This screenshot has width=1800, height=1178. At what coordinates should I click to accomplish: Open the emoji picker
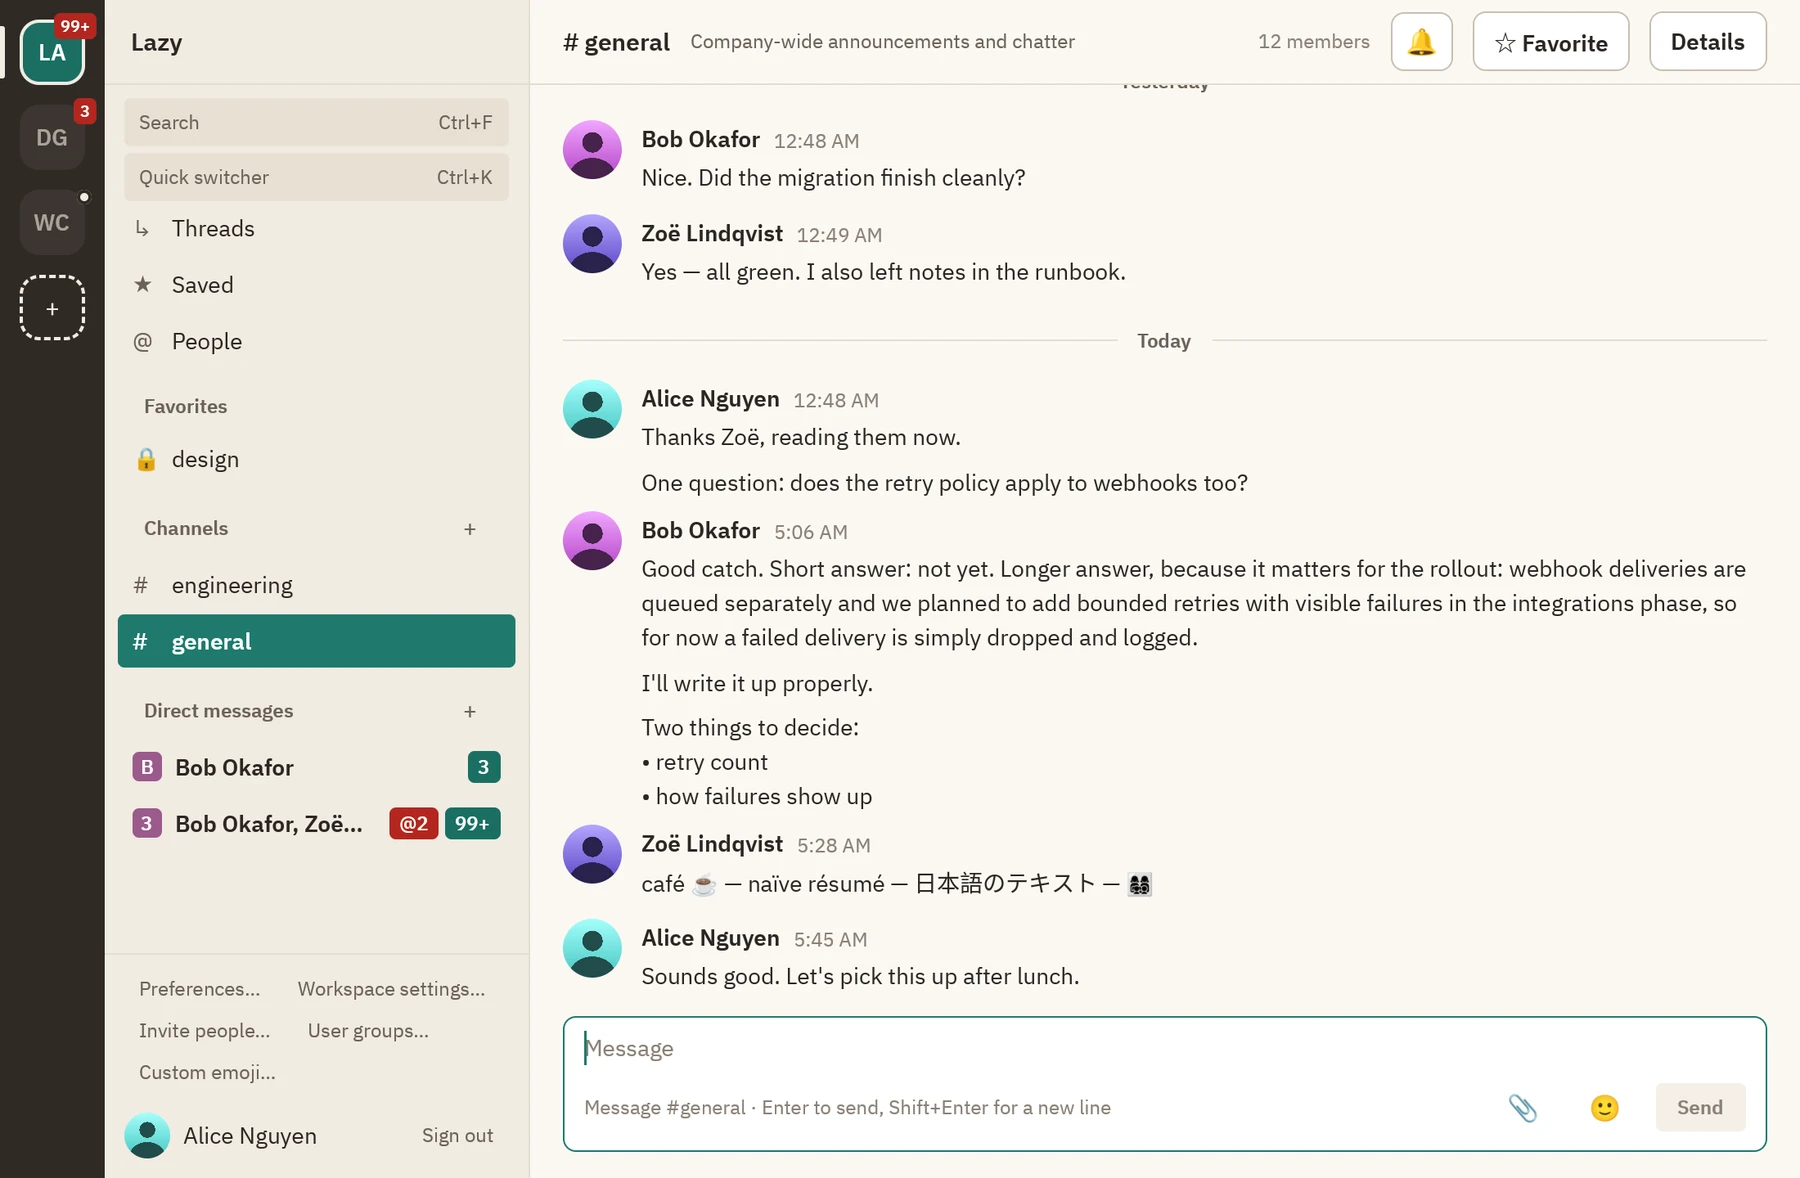(x=1604, y=1108)
